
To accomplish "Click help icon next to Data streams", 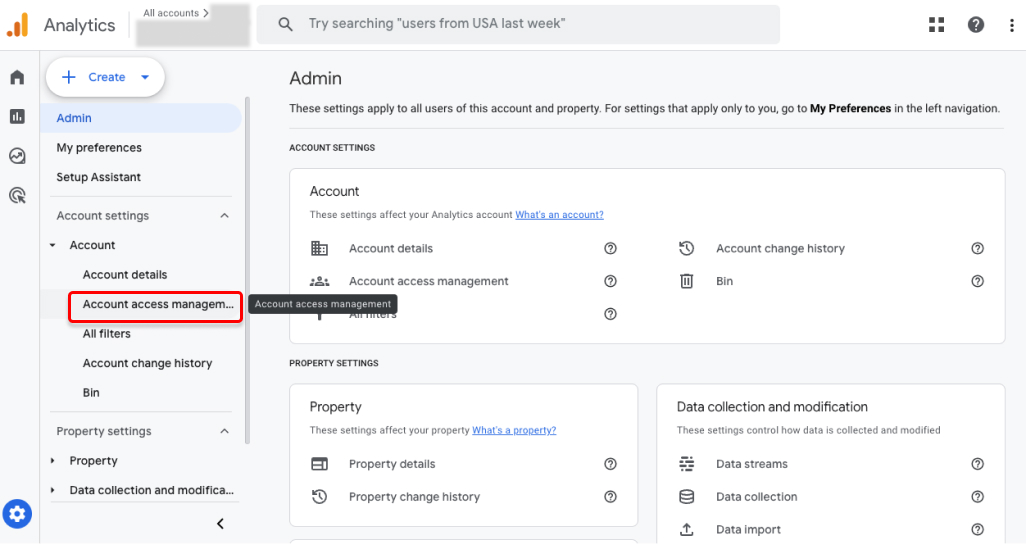I will (977, 464).
